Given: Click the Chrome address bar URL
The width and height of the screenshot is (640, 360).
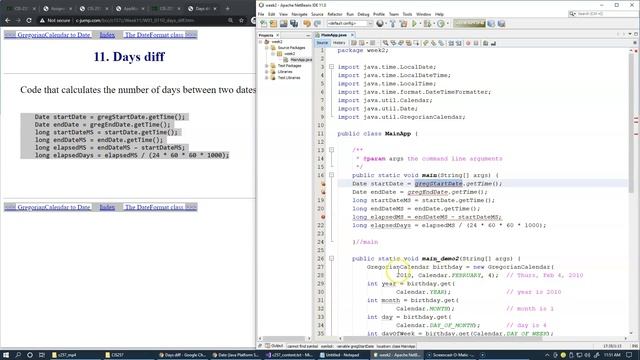Looking at the screenshot, I should click(x=135, y=20).
